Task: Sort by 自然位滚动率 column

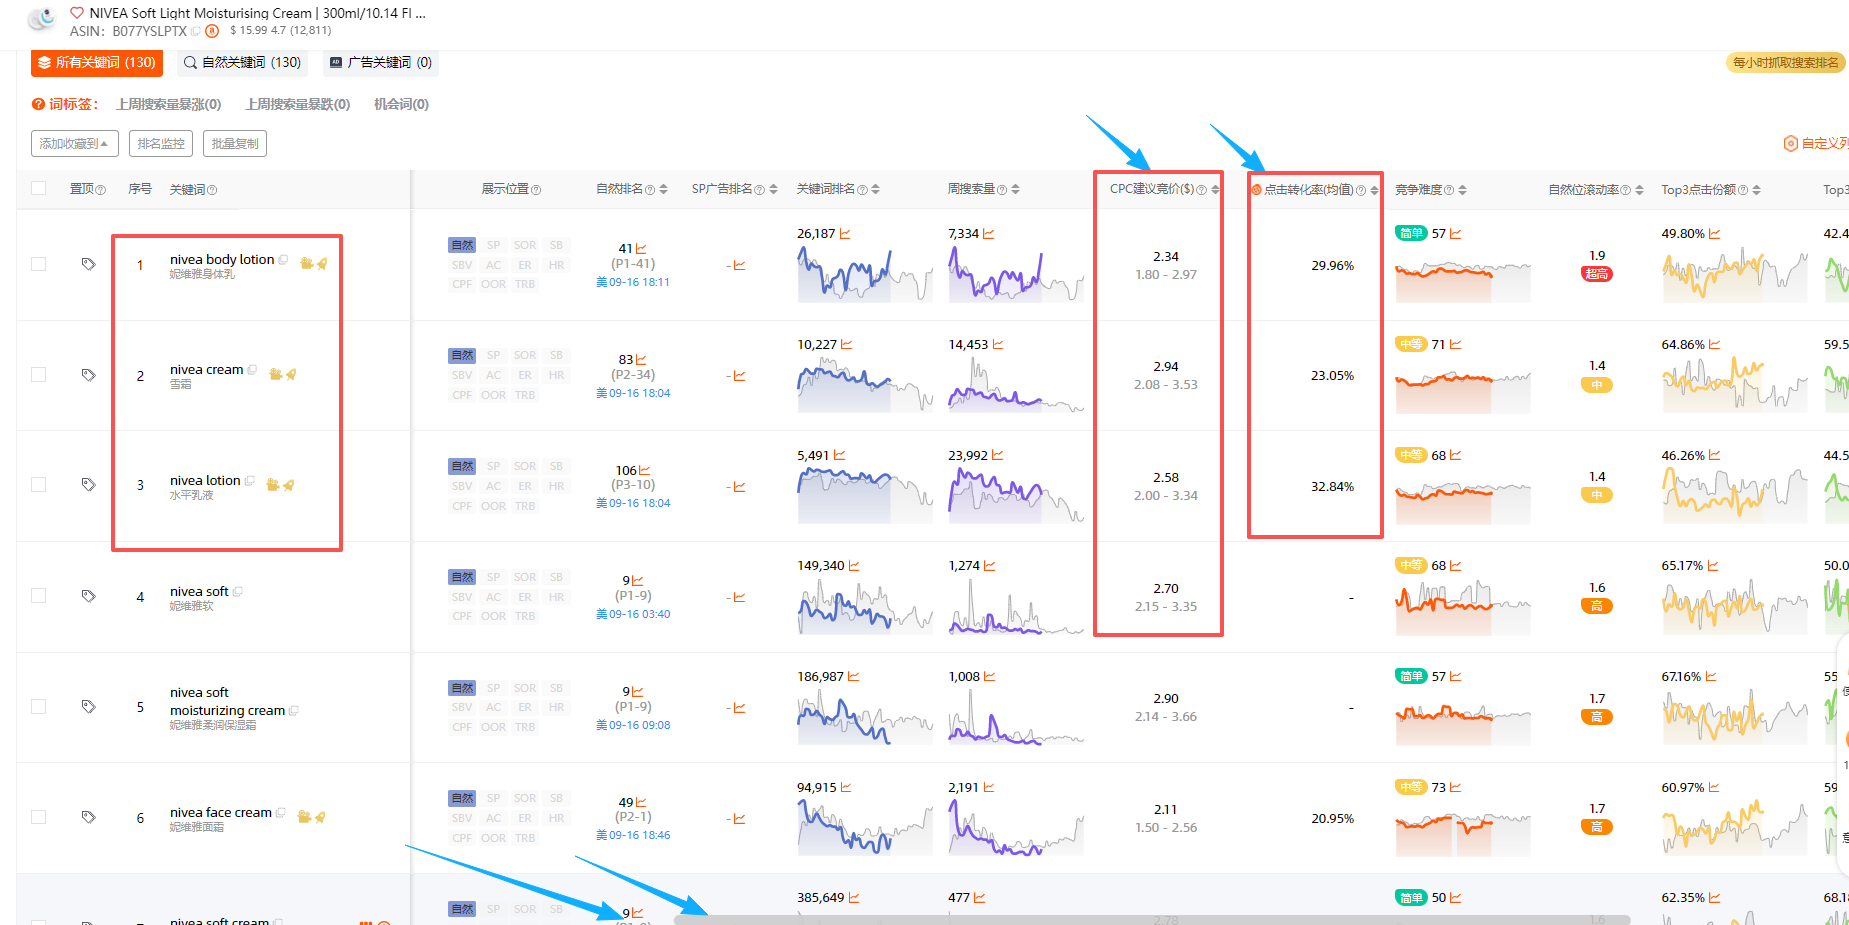Action: coord(1639,190)
